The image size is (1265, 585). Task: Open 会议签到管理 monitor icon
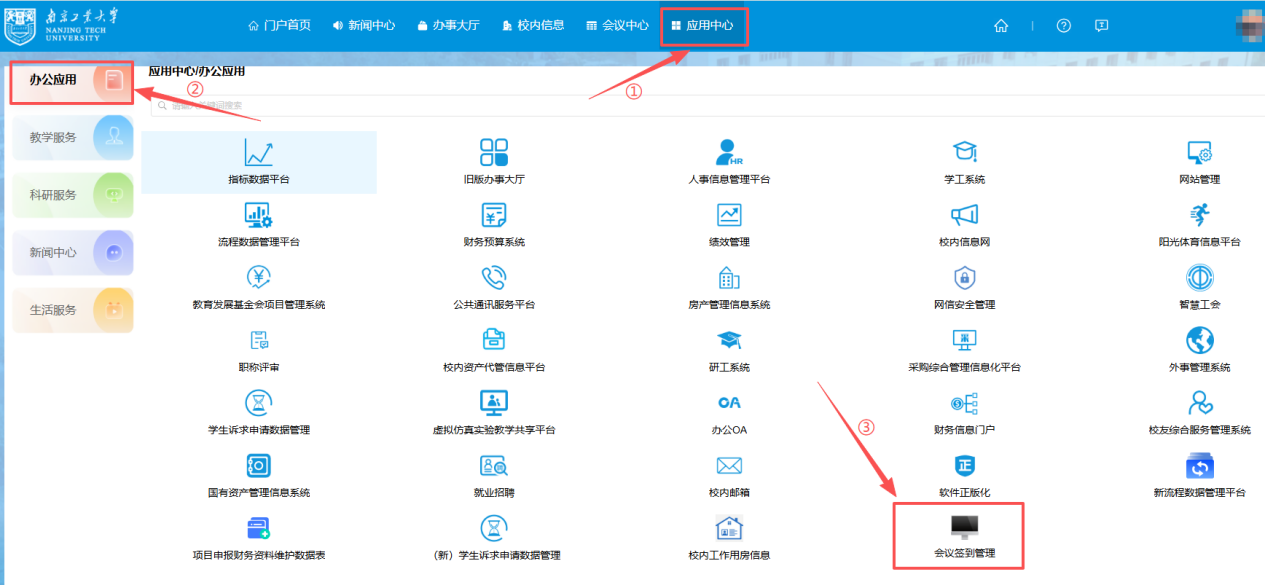(x=964, y=527)
